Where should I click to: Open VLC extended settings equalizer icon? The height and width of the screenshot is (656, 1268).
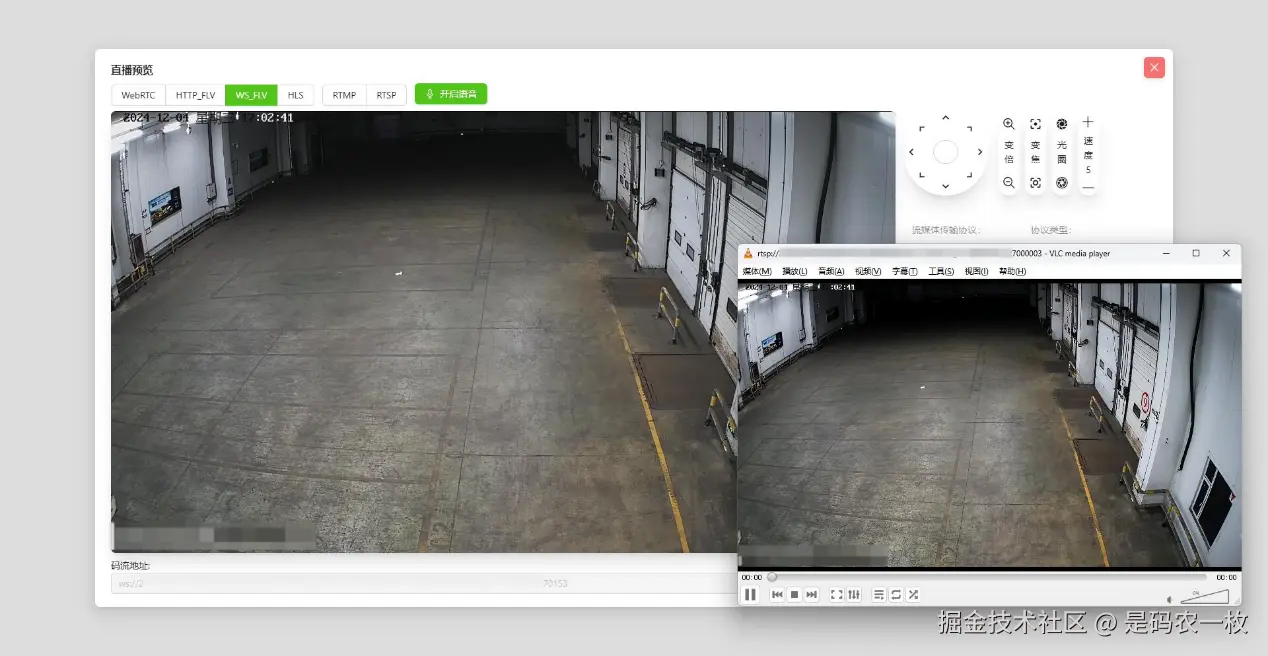point(854,594)
